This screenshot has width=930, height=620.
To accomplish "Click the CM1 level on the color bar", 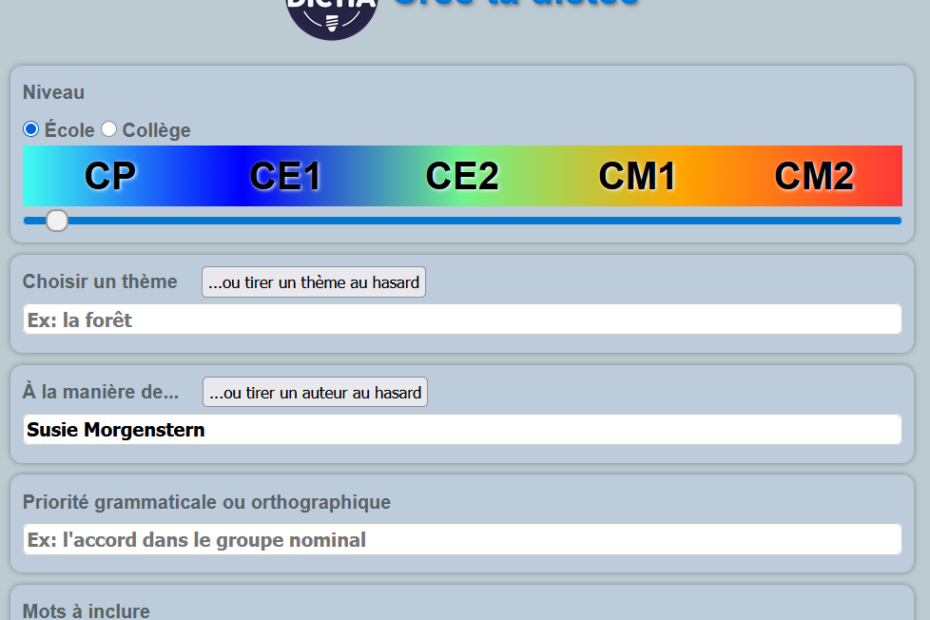I will (637, 176).
